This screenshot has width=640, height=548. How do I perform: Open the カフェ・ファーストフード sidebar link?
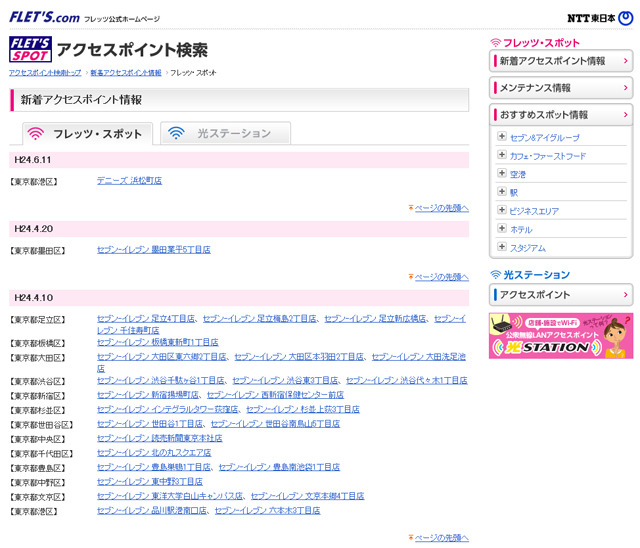(547, 156)
